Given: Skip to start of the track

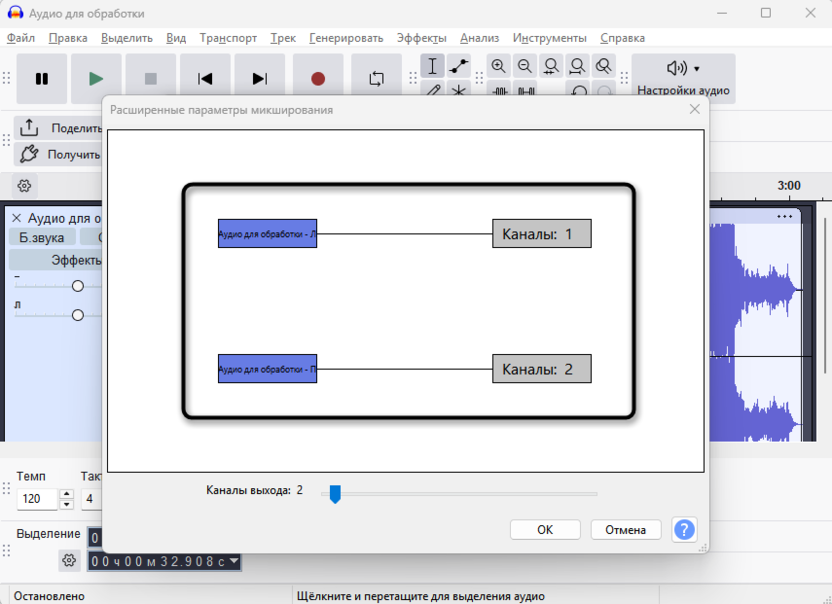Looking at the screenshot, I should [x=205, y=79].
